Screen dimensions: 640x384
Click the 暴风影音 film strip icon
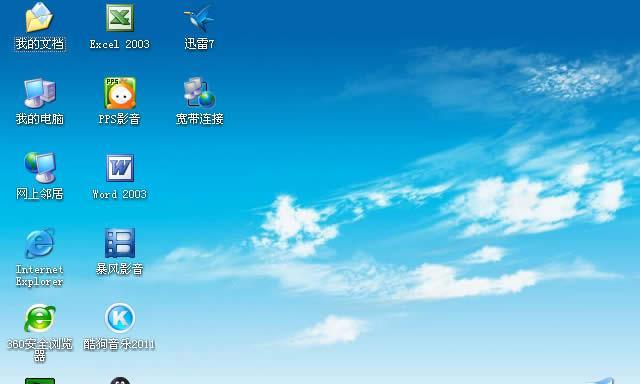point(120,243)
